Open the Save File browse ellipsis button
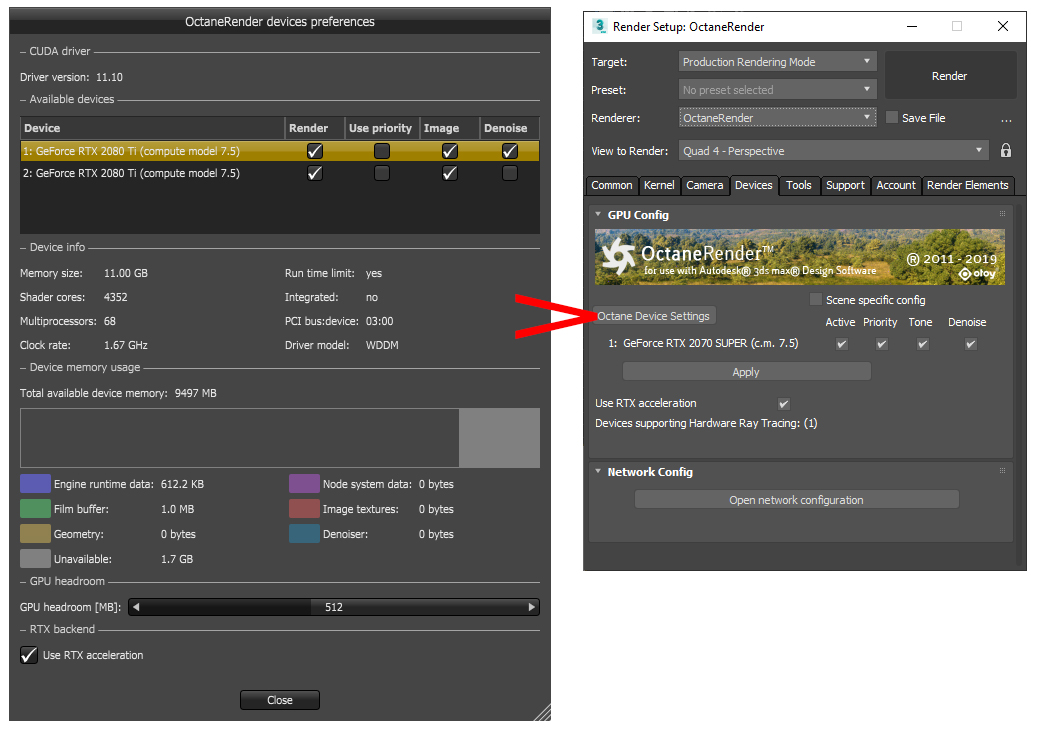 click(1006, 119)
